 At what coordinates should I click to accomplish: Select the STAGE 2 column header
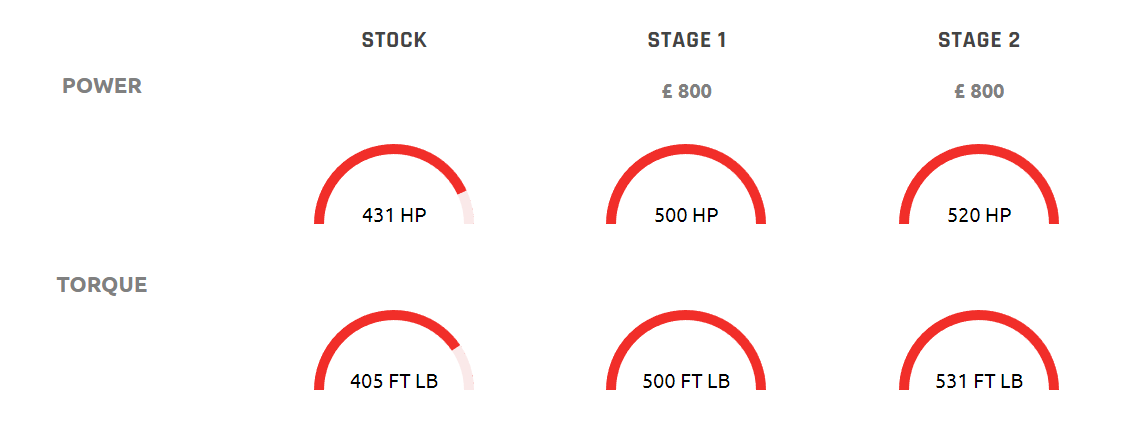click(x=979, y=40)
